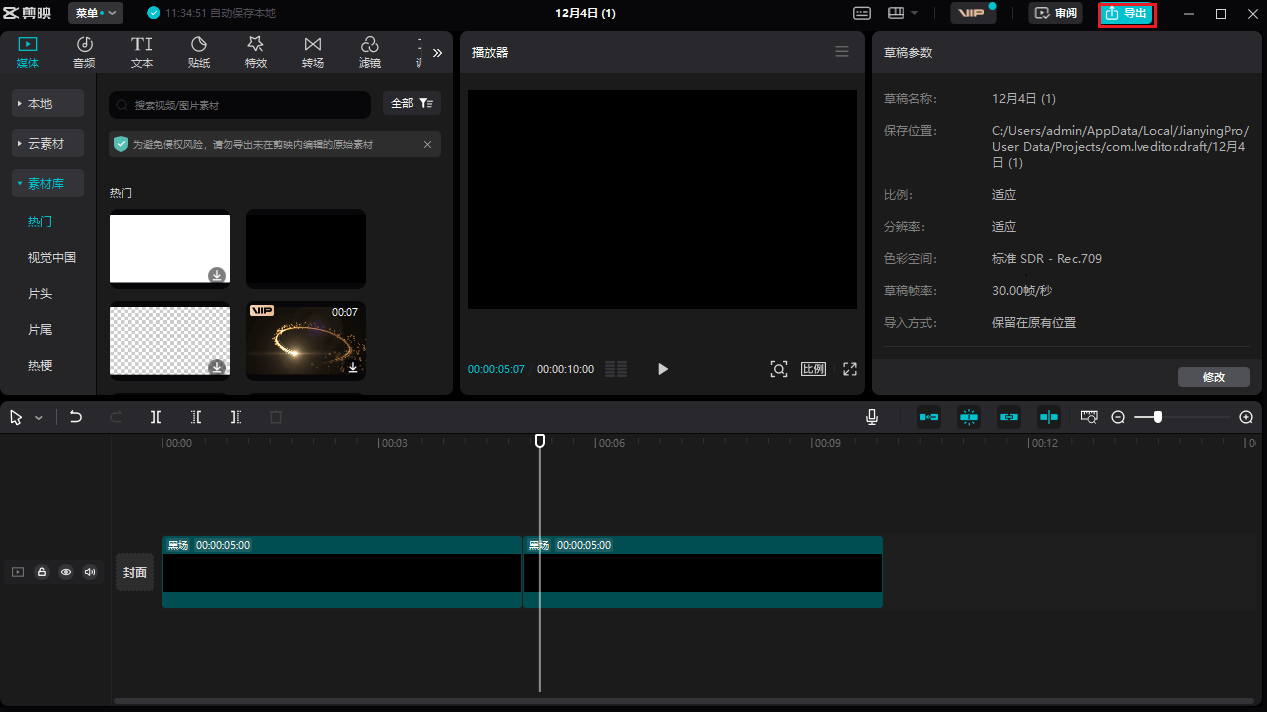Click the 导出 export button

click(1127, 14)
